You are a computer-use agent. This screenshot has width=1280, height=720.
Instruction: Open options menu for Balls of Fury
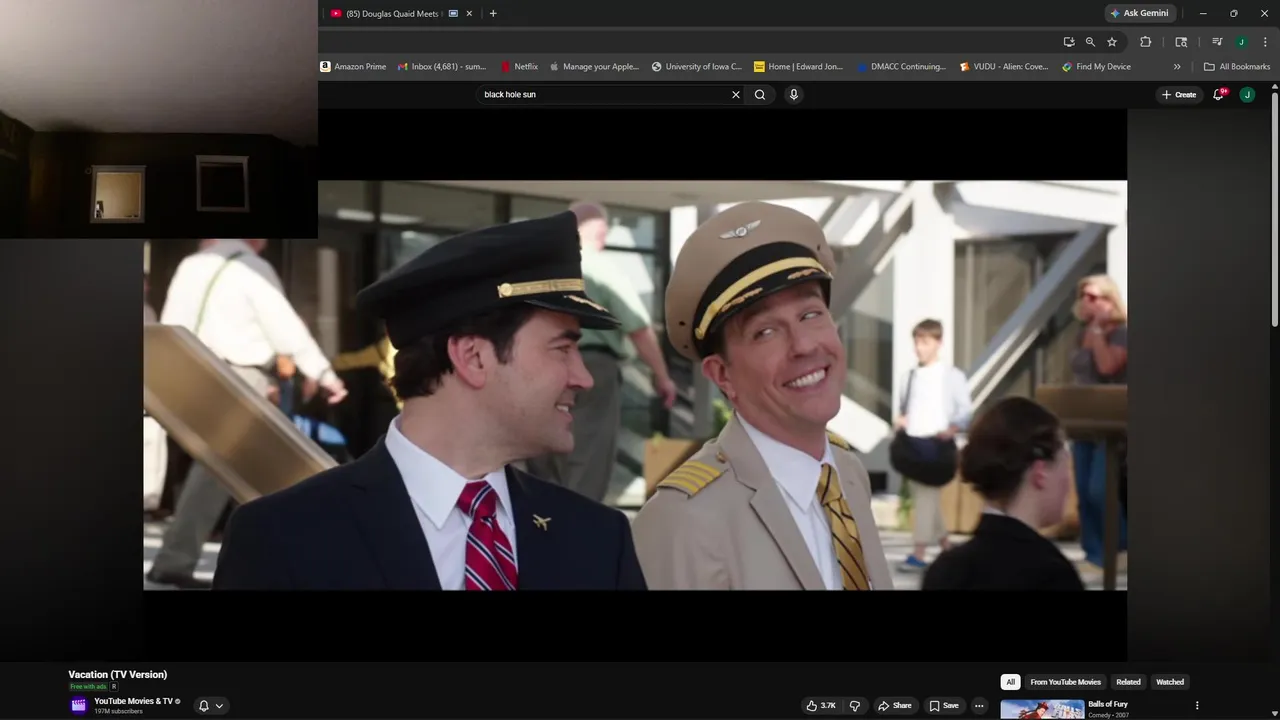[1197, 706]
